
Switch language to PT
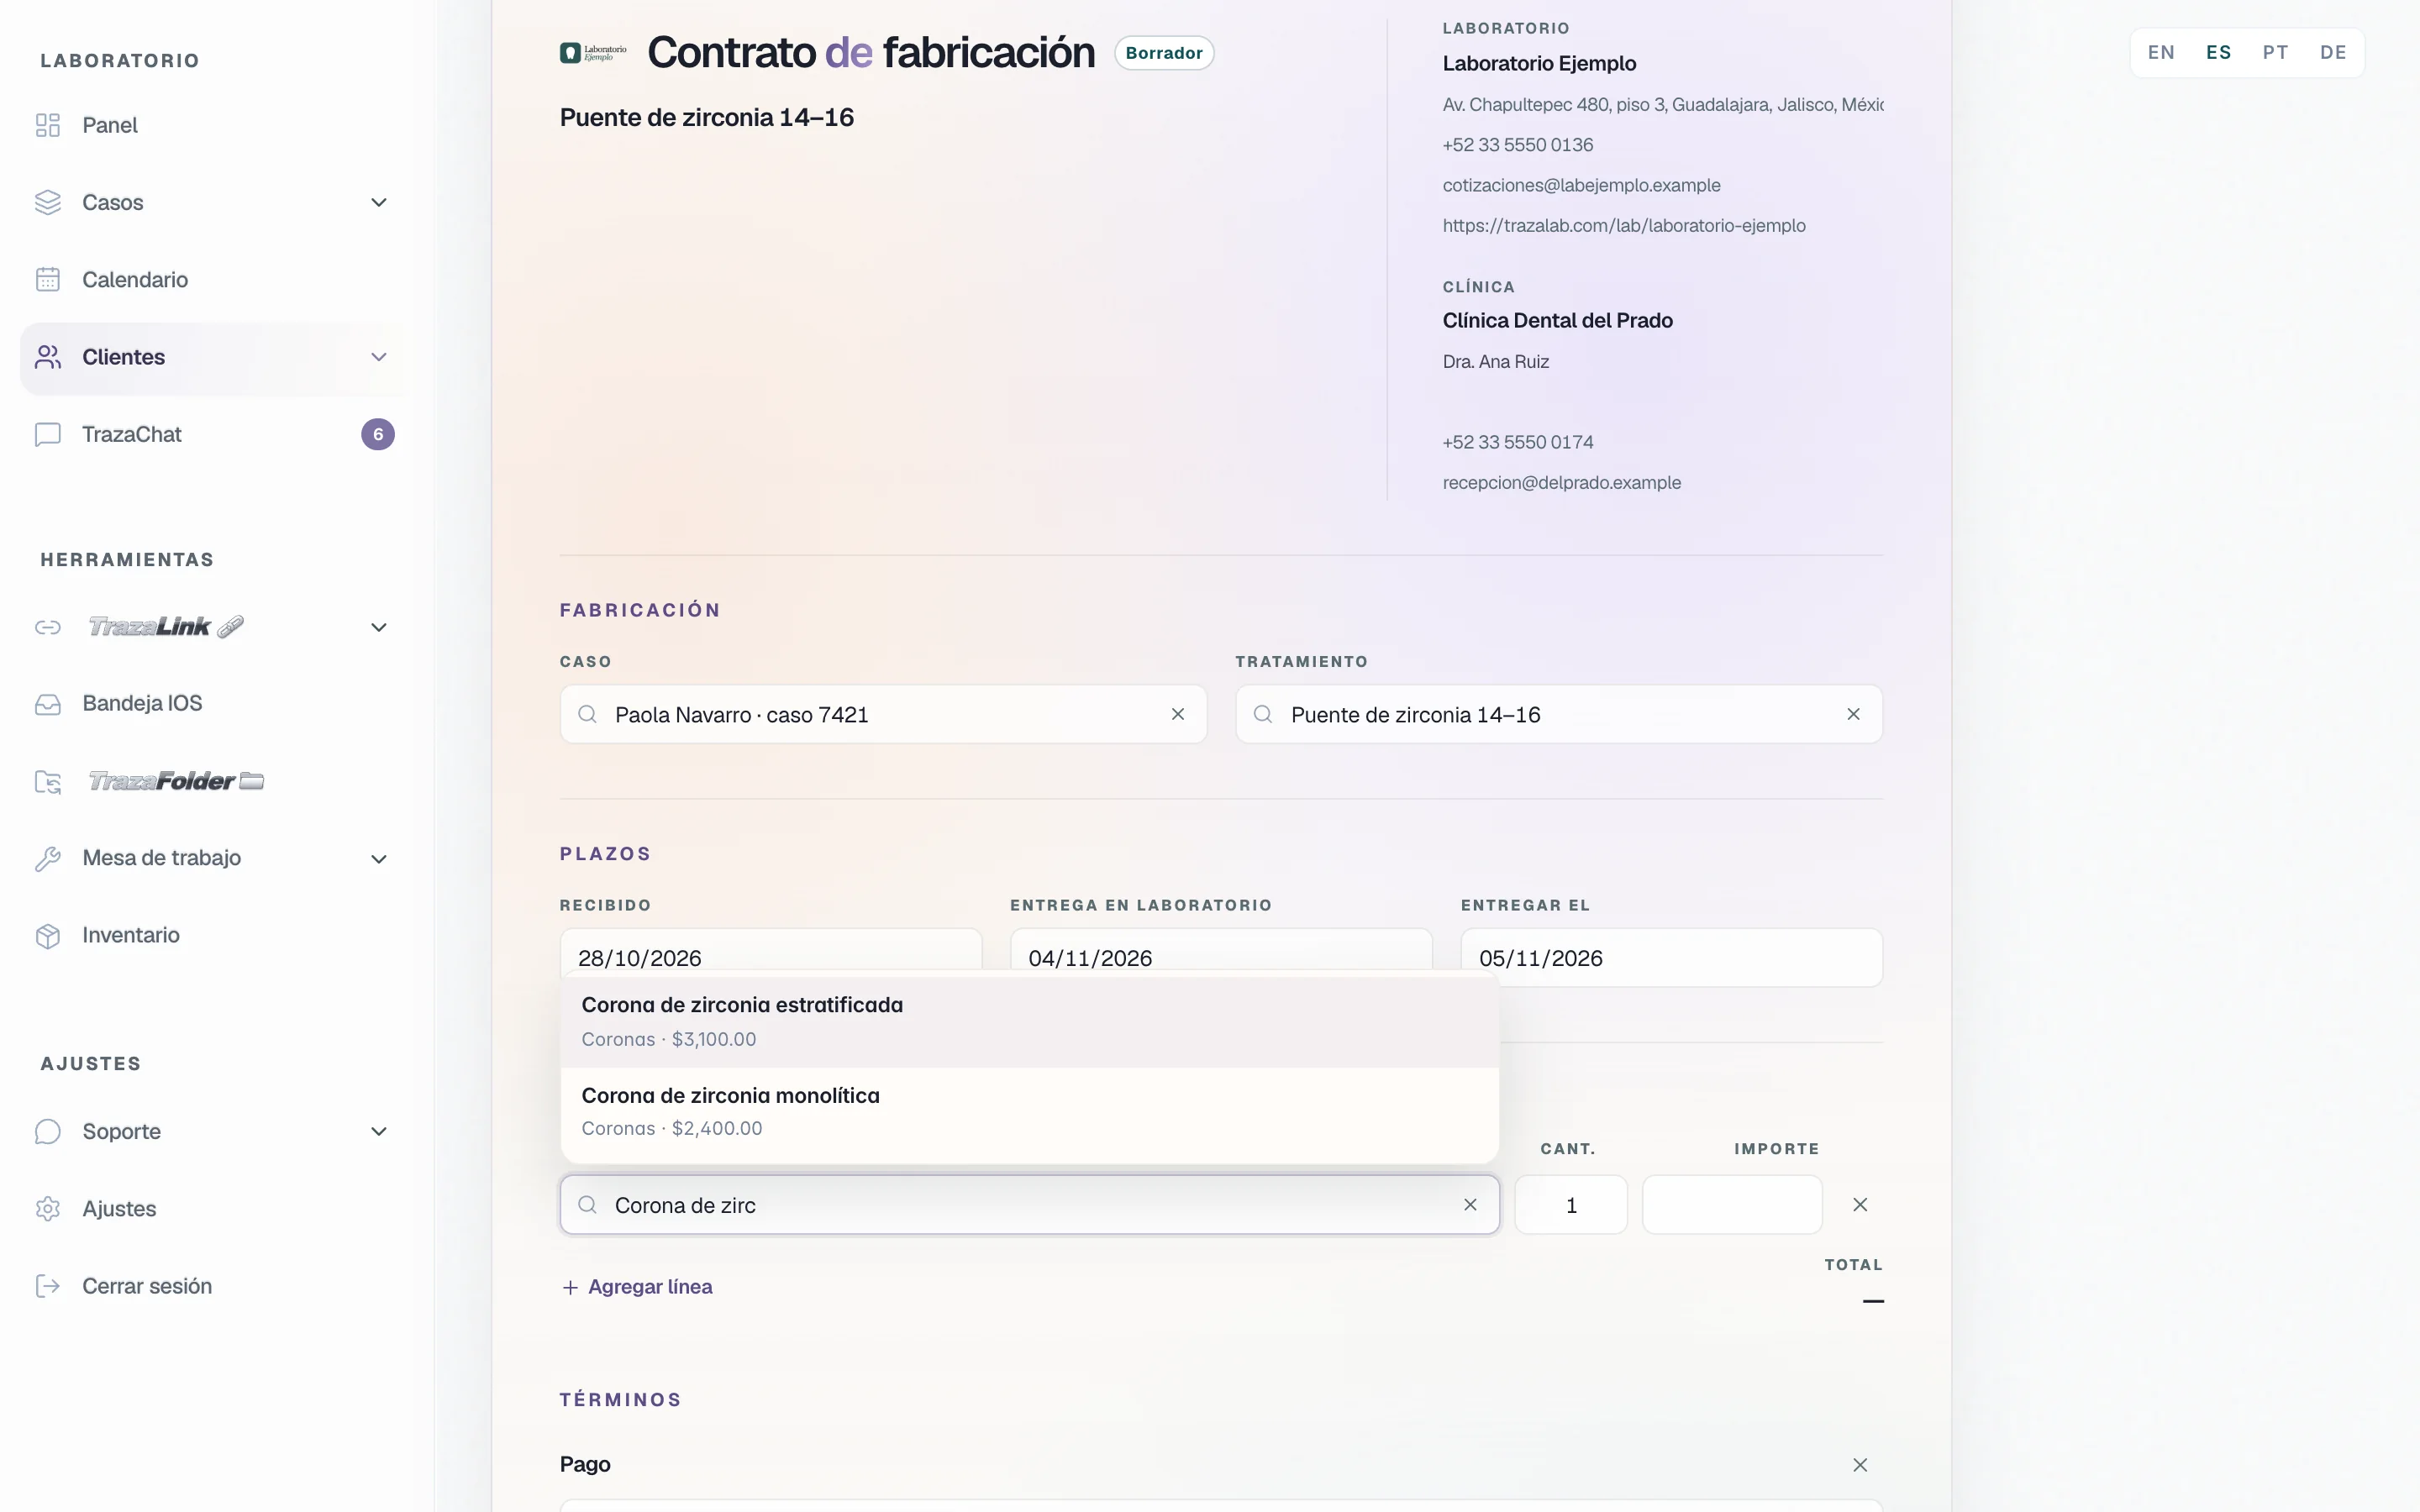[2275, 53]
